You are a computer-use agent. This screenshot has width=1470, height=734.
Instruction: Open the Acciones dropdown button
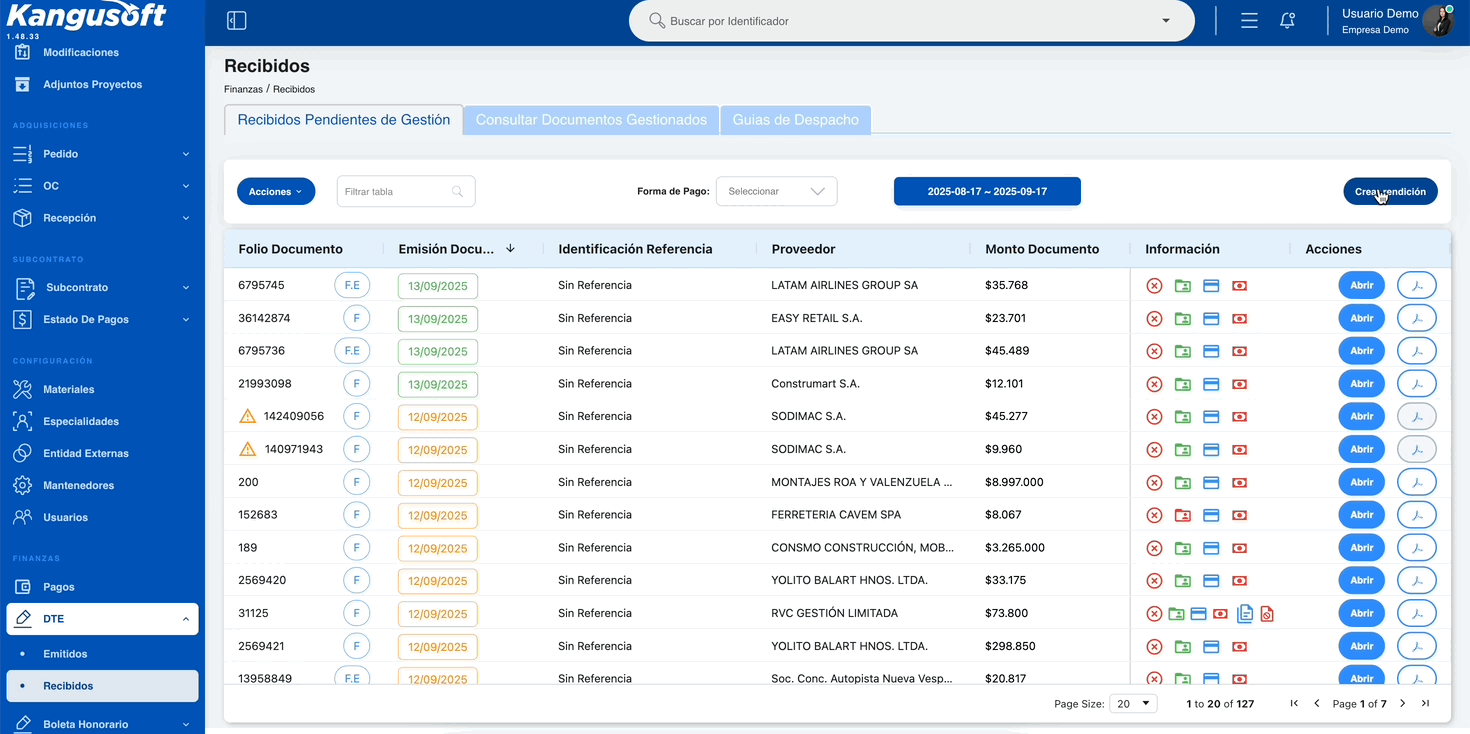[x=276, y=191]
